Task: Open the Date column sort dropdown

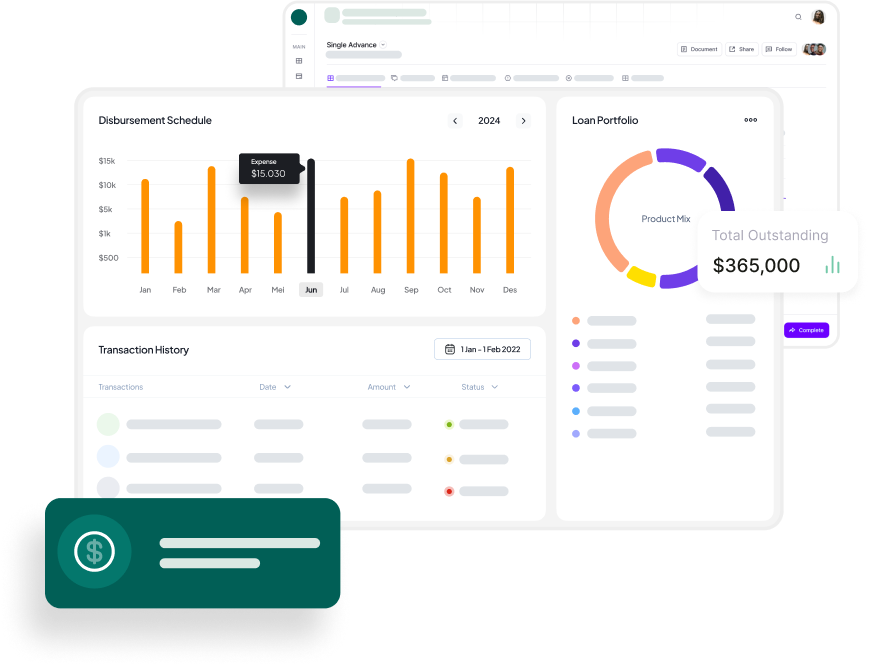Action: click(288, 387)
